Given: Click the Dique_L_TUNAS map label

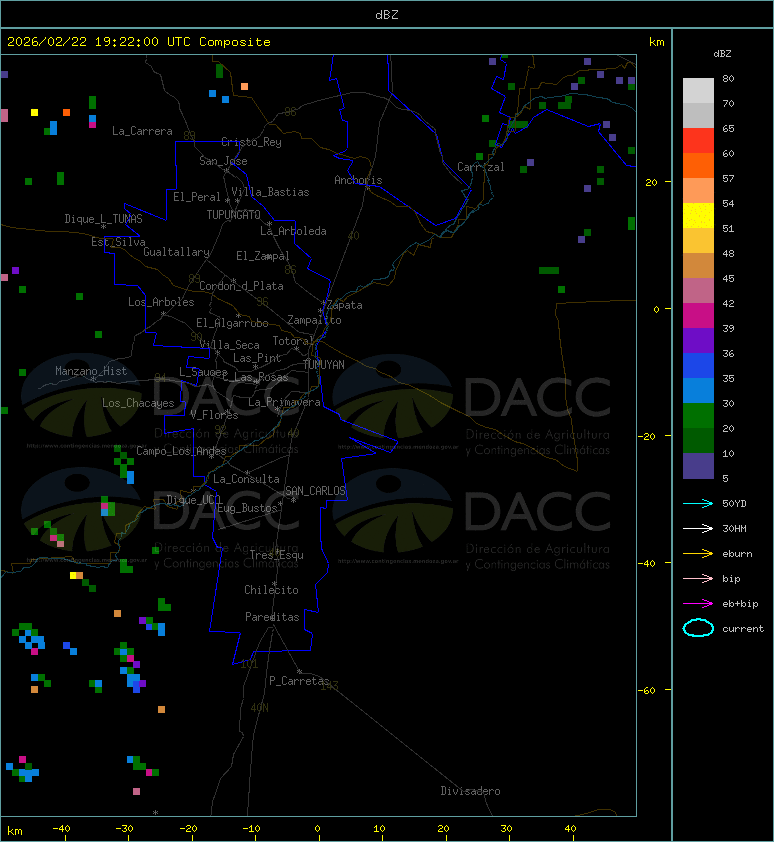Looking at the screenshot, I should 104,219.
